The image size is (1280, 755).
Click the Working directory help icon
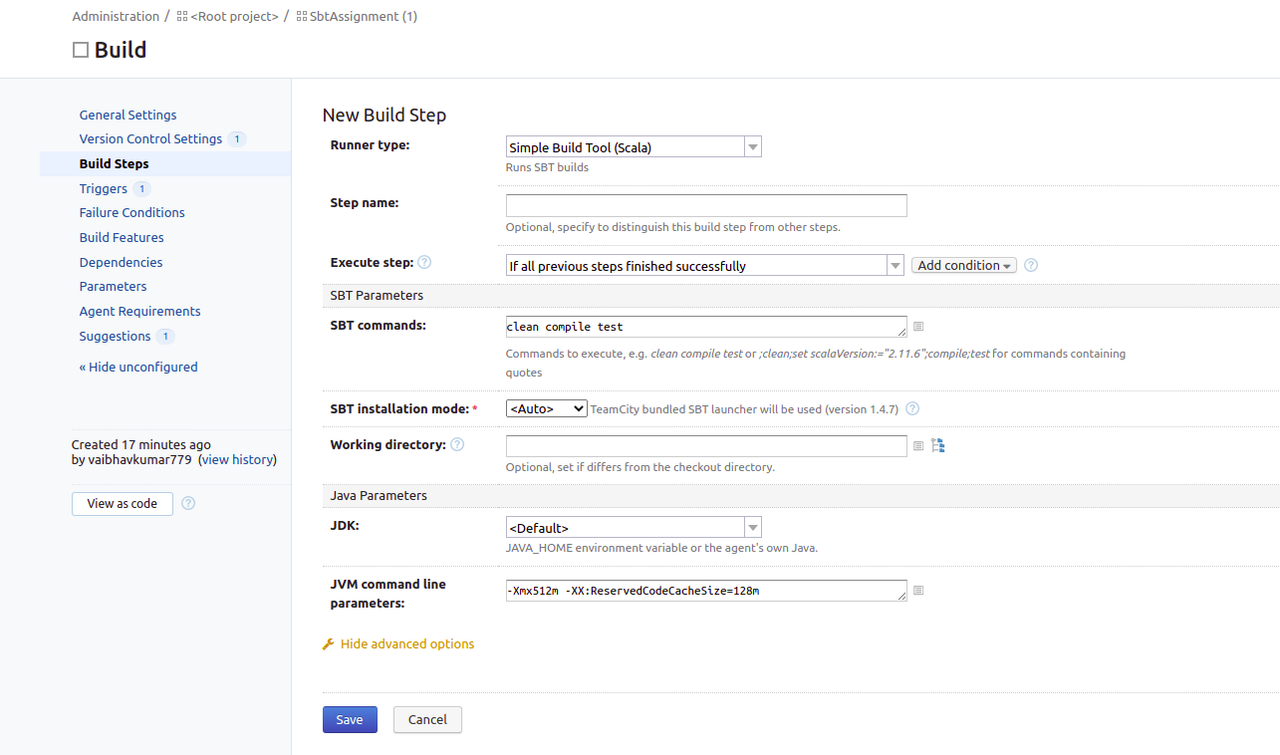[x=457, y=444]
